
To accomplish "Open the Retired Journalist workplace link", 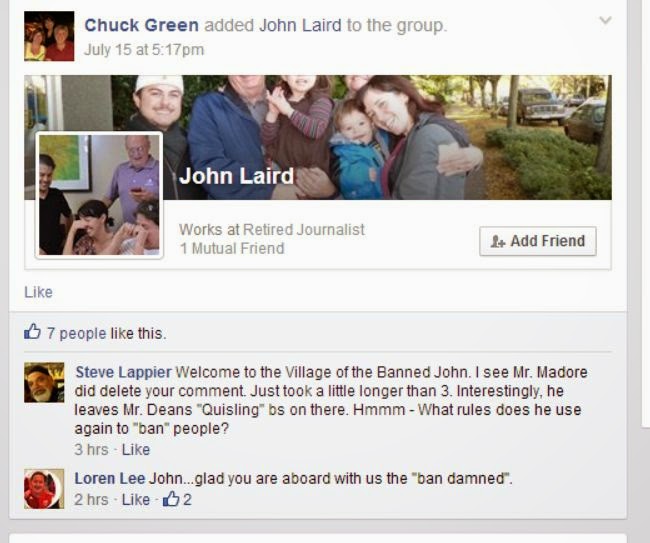I will tap(304, 229).
